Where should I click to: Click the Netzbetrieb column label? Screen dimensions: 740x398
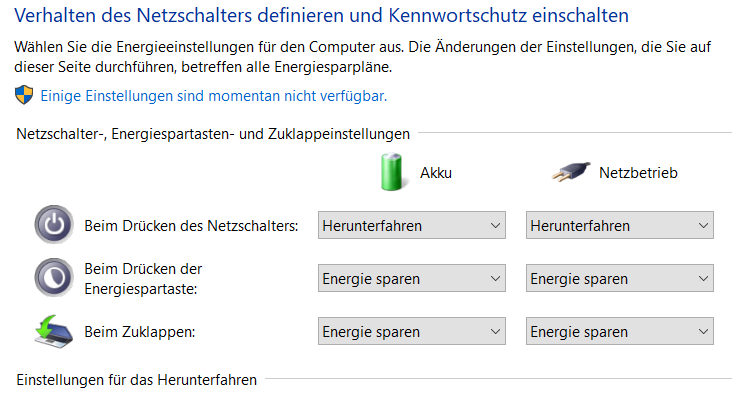(638, 173)
